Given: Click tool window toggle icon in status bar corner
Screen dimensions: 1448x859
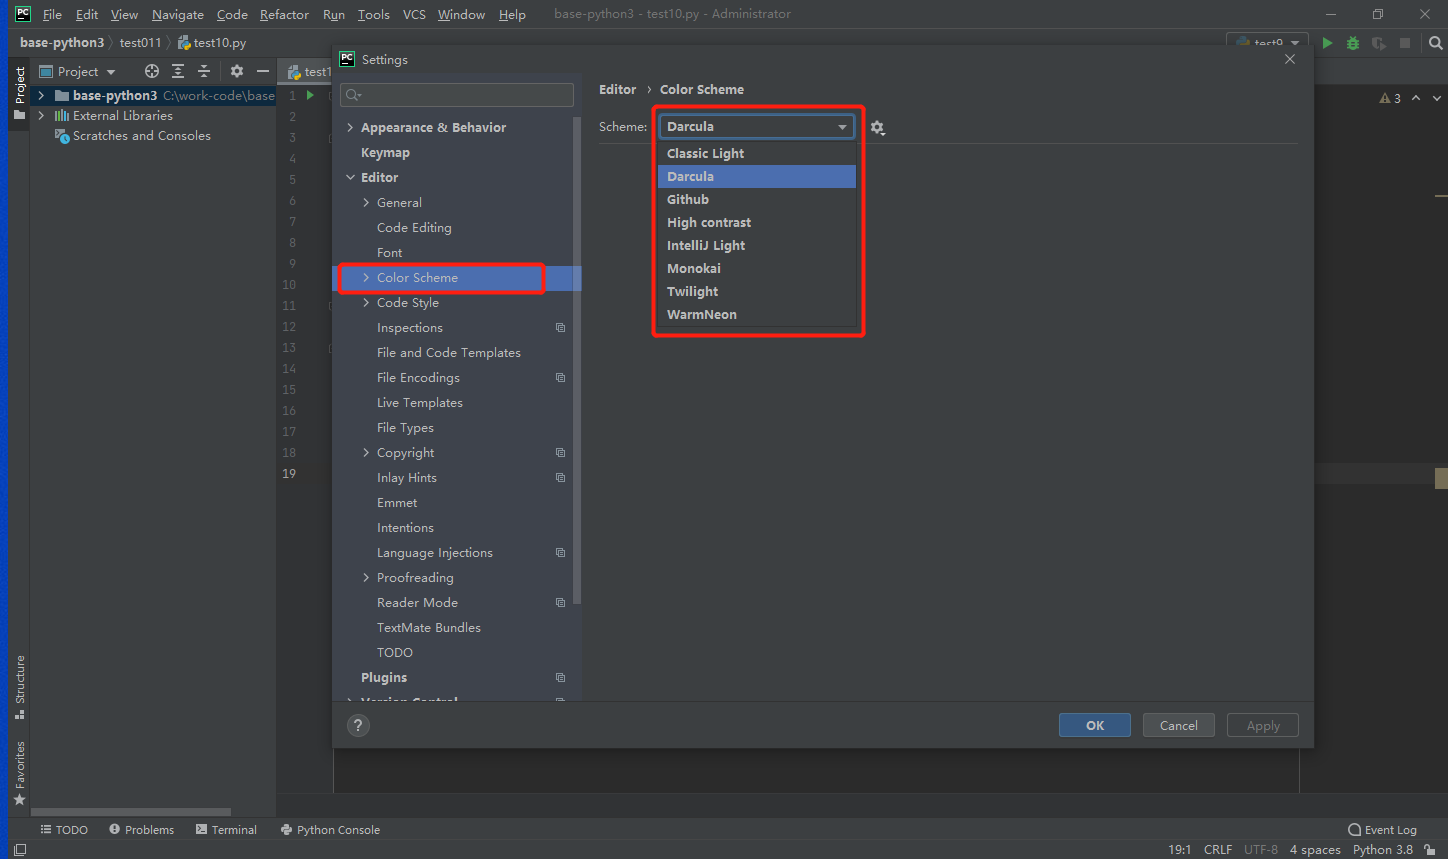Looking at the screenshot, I should pos(20,849).
